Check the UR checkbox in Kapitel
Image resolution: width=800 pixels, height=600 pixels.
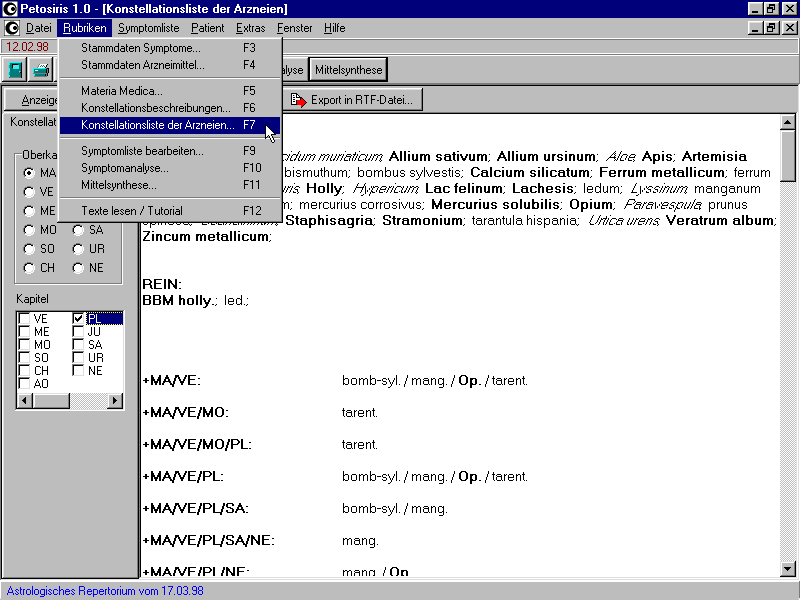[x=78, y=358]
